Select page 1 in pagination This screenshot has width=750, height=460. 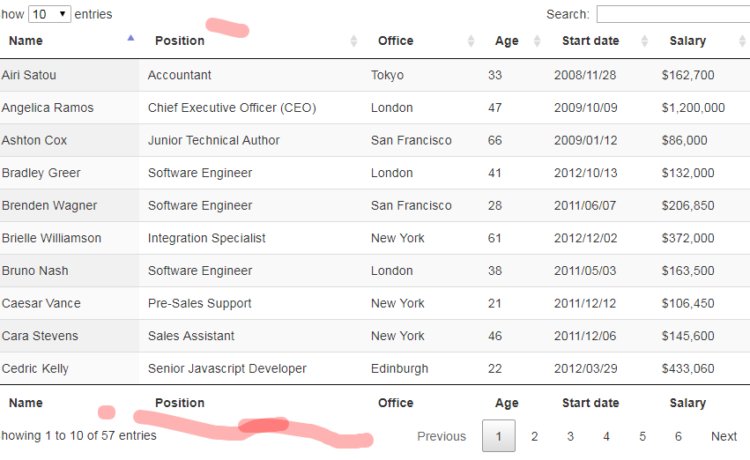pos(498,436)
